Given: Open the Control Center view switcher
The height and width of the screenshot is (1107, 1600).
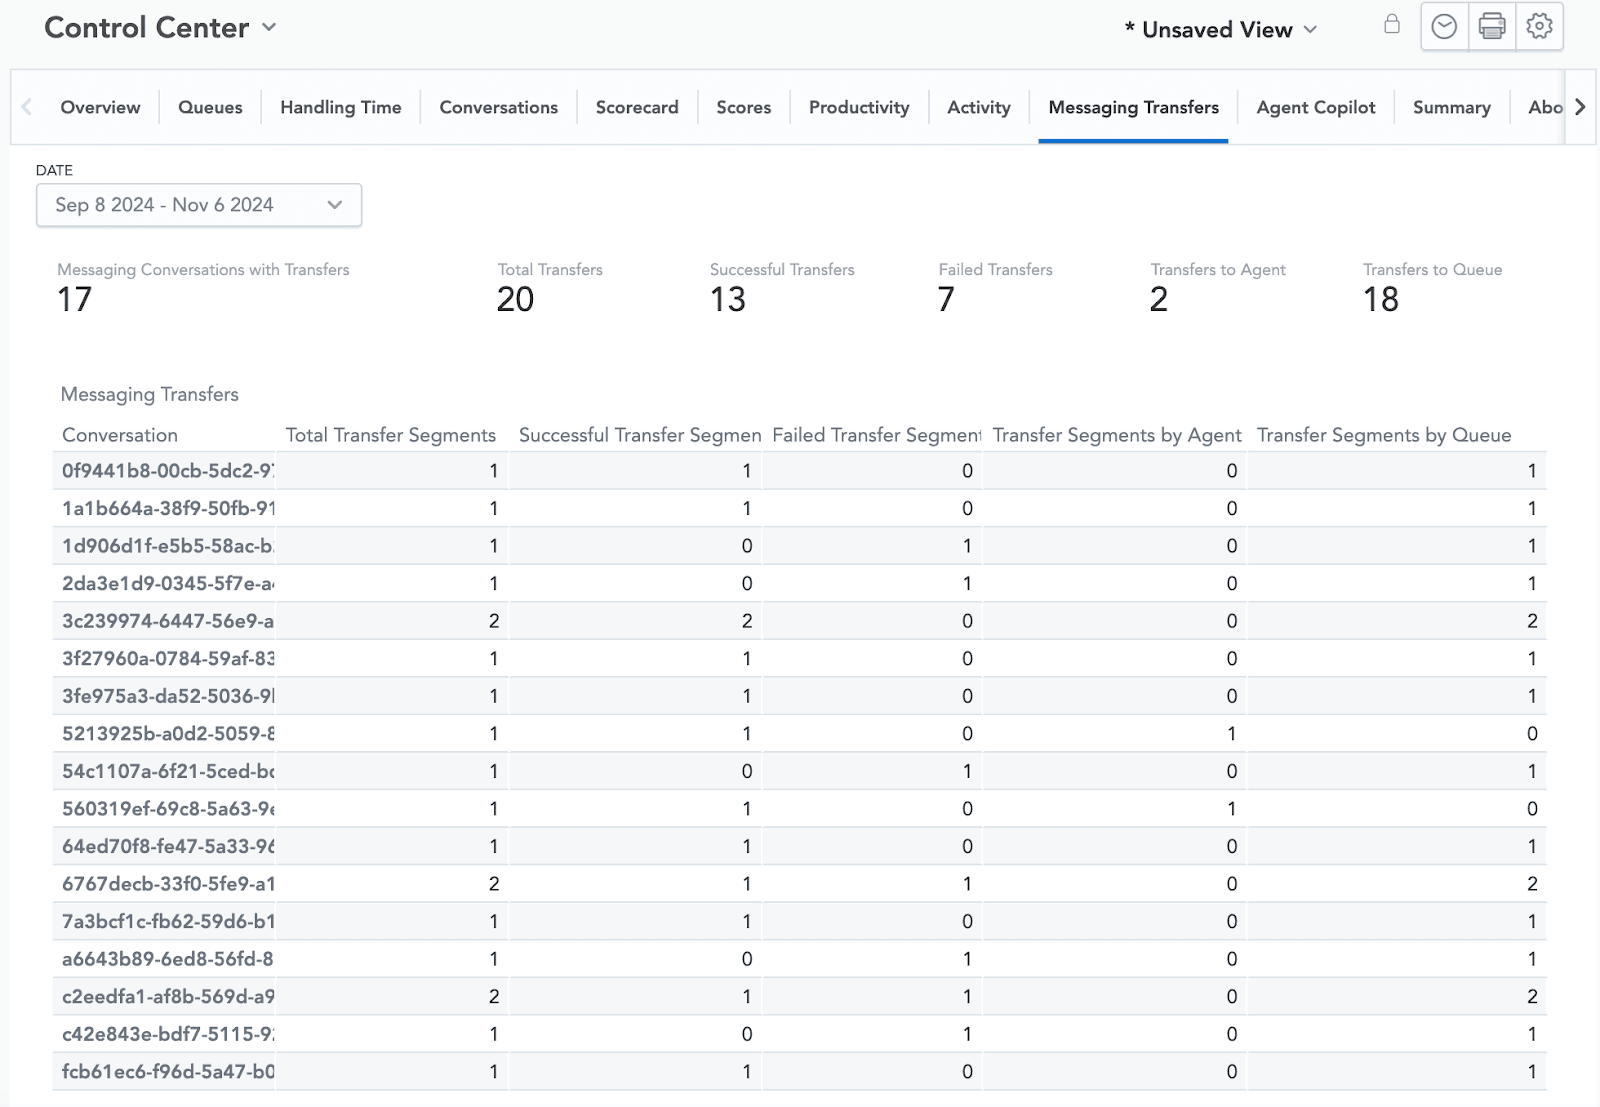Looking at the screenshot, I should (x=267, y=29).
